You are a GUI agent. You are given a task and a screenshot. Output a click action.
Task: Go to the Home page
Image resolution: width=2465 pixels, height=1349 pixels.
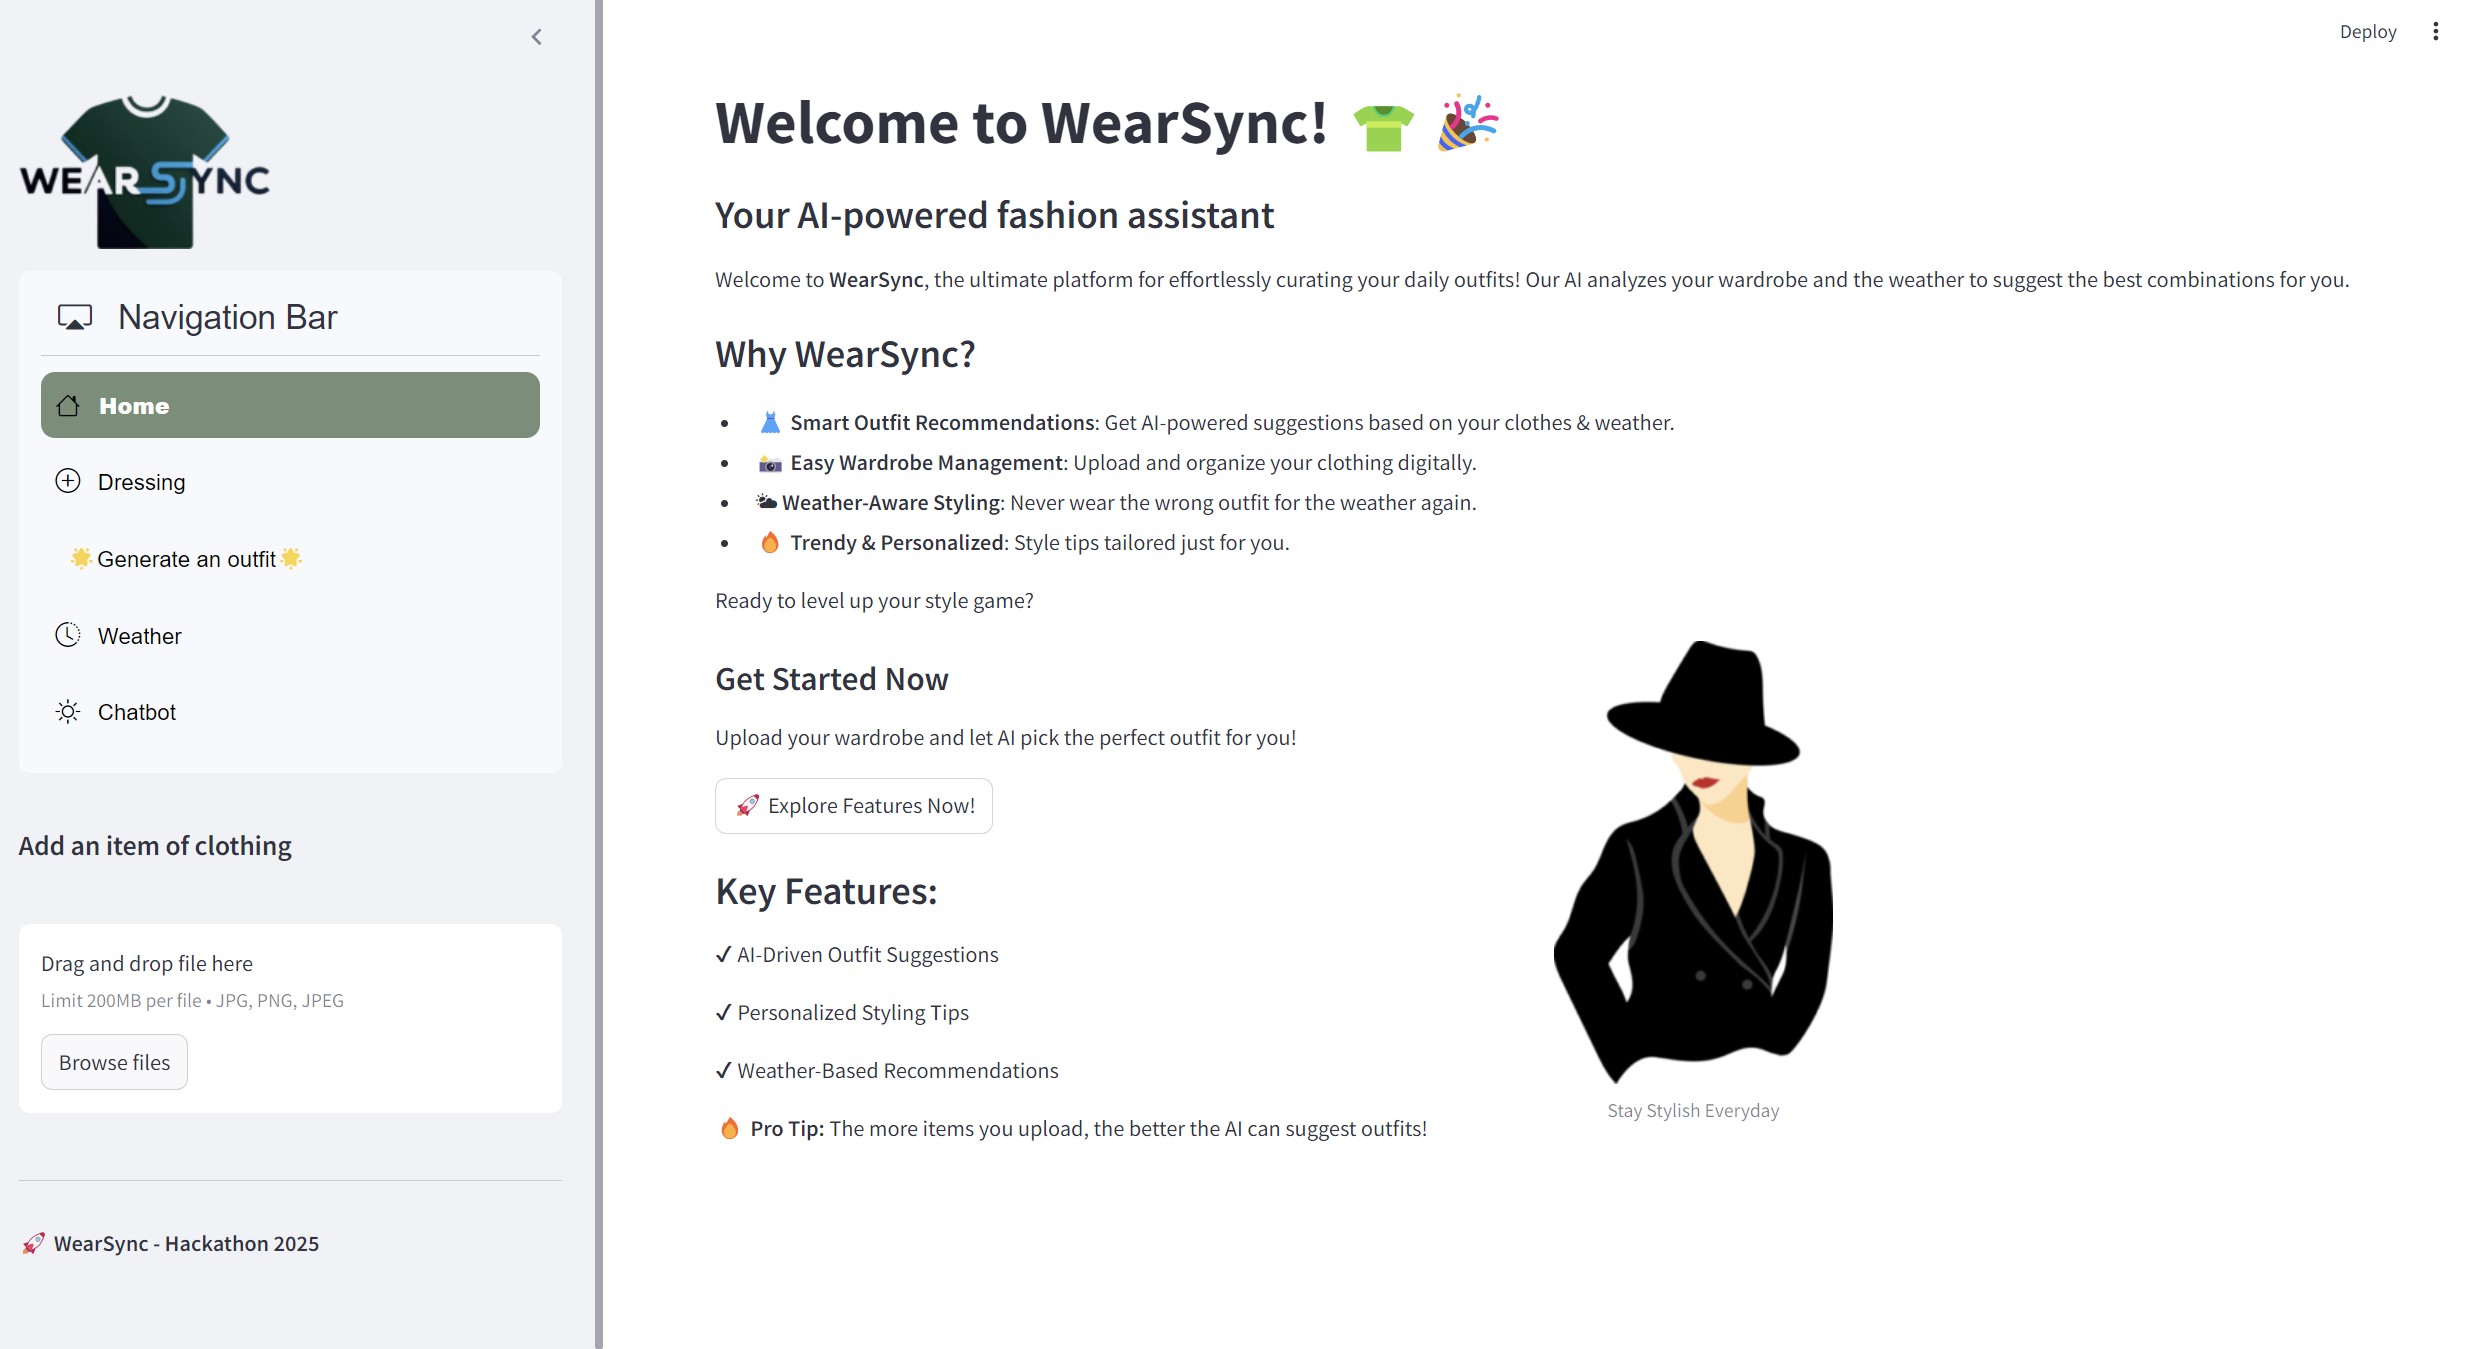pyautogui.click(x=290, y=405)
